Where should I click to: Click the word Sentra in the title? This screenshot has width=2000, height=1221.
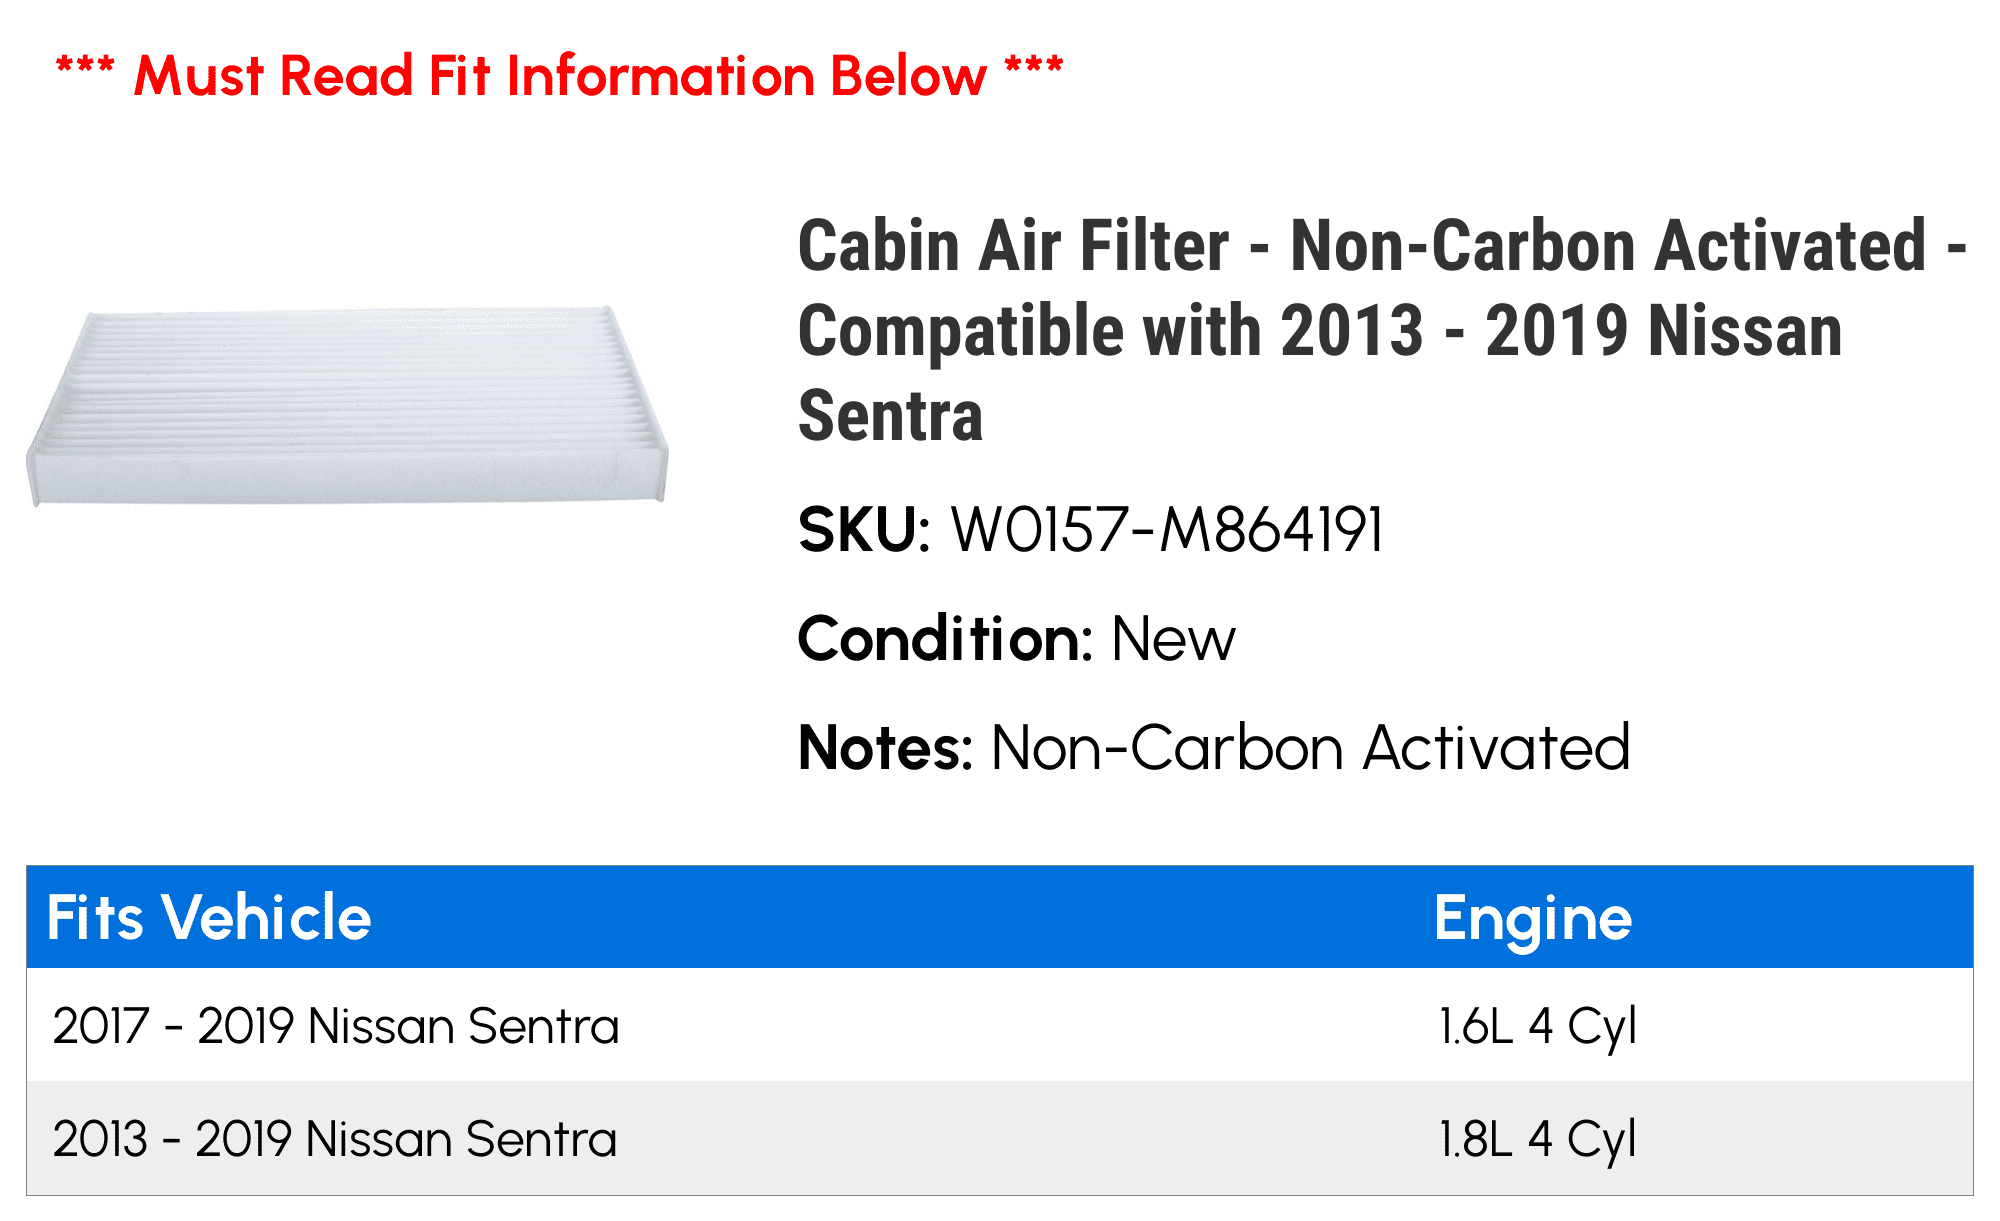pos(891,416)
